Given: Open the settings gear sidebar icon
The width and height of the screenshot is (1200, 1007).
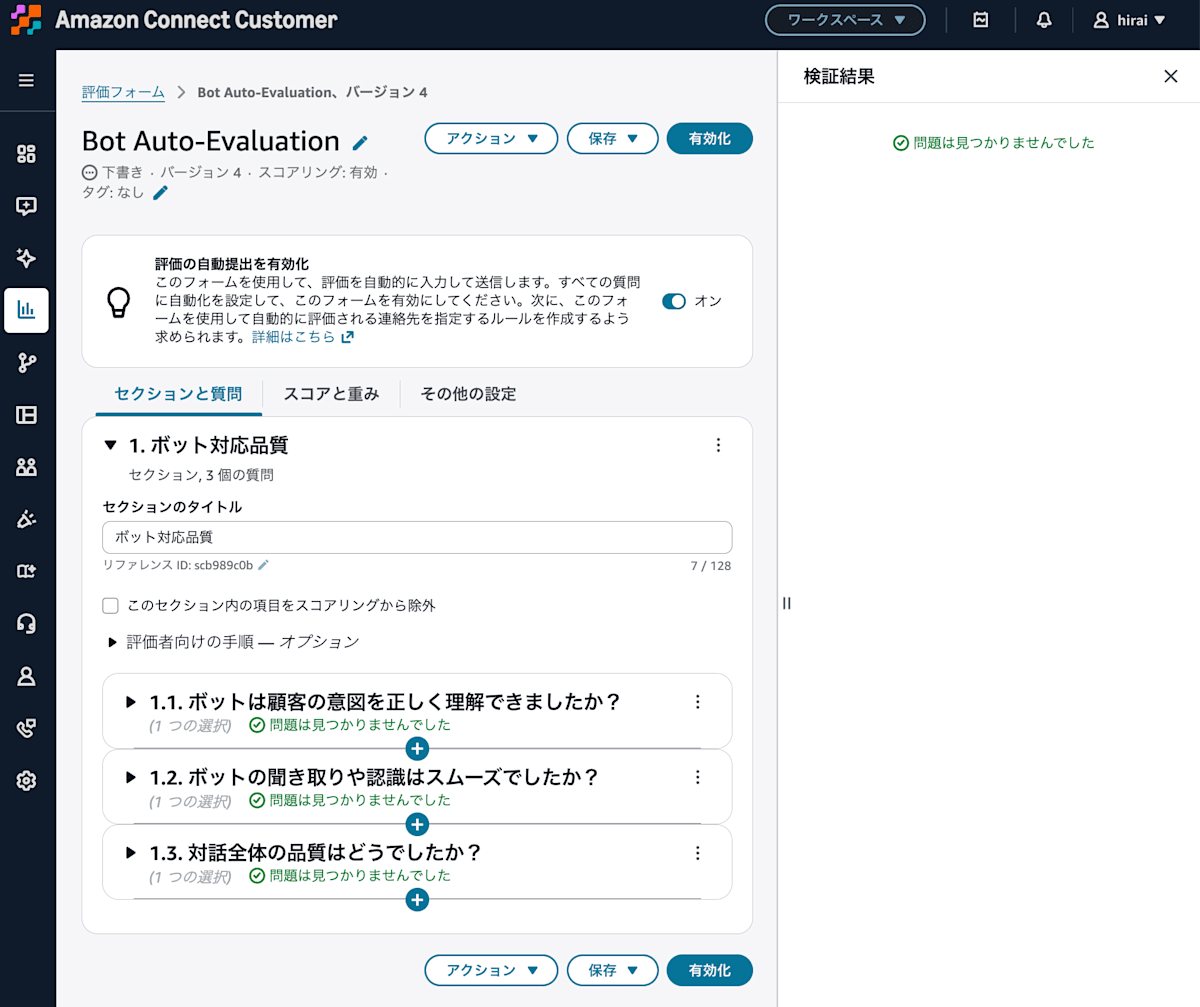Looking at the screenshot, I should coord(27,781).
